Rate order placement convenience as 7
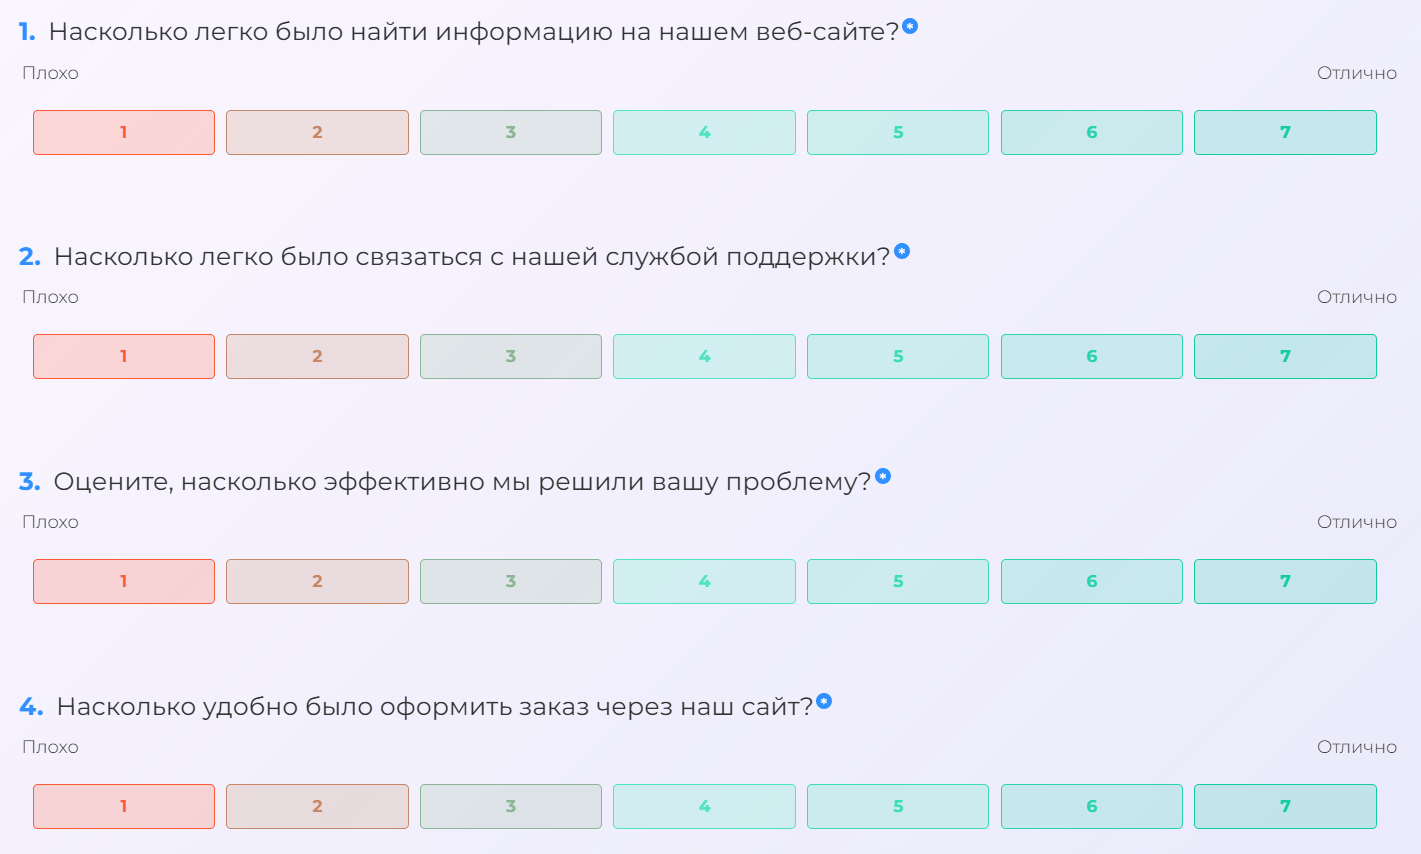The height and width of the screenshot is (854, 1421). click(x=1285, y=806)
